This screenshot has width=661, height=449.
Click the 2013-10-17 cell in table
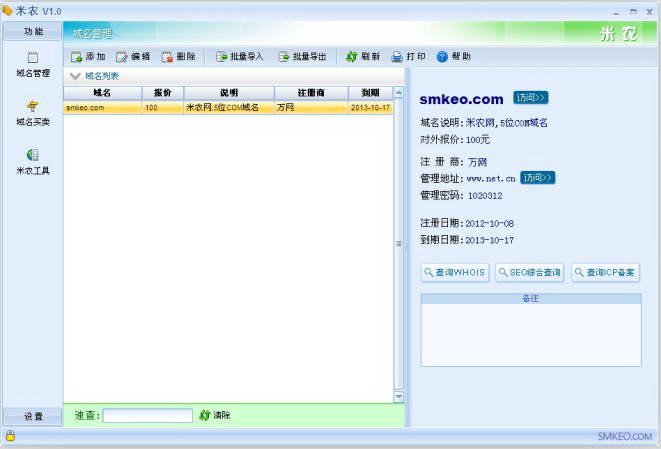coord(371,108)
